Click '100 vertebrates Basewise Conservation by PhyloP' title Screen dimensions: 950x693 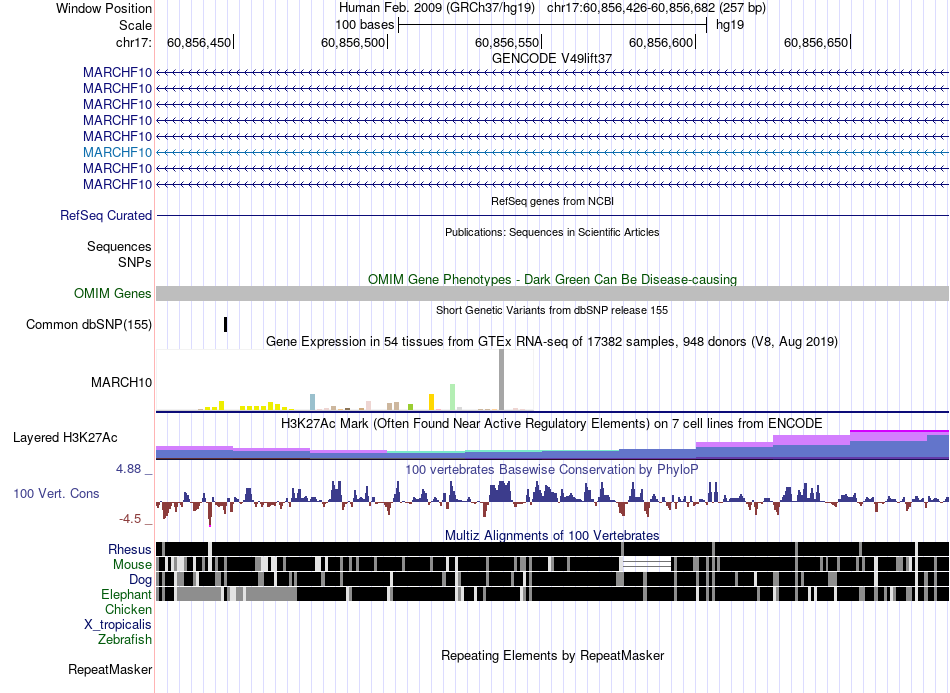(552, 469)
